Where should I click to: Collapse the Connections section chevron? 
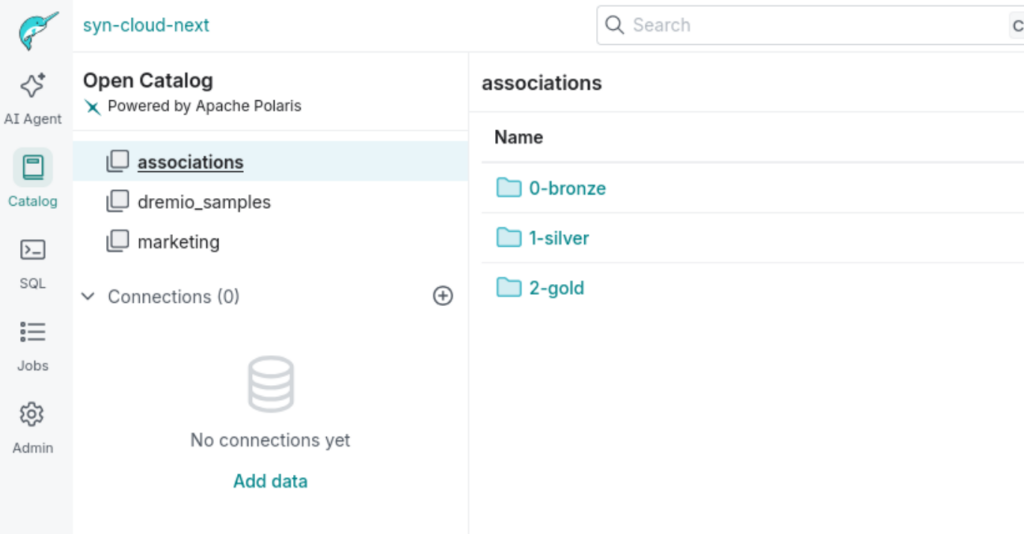point(88,296)
